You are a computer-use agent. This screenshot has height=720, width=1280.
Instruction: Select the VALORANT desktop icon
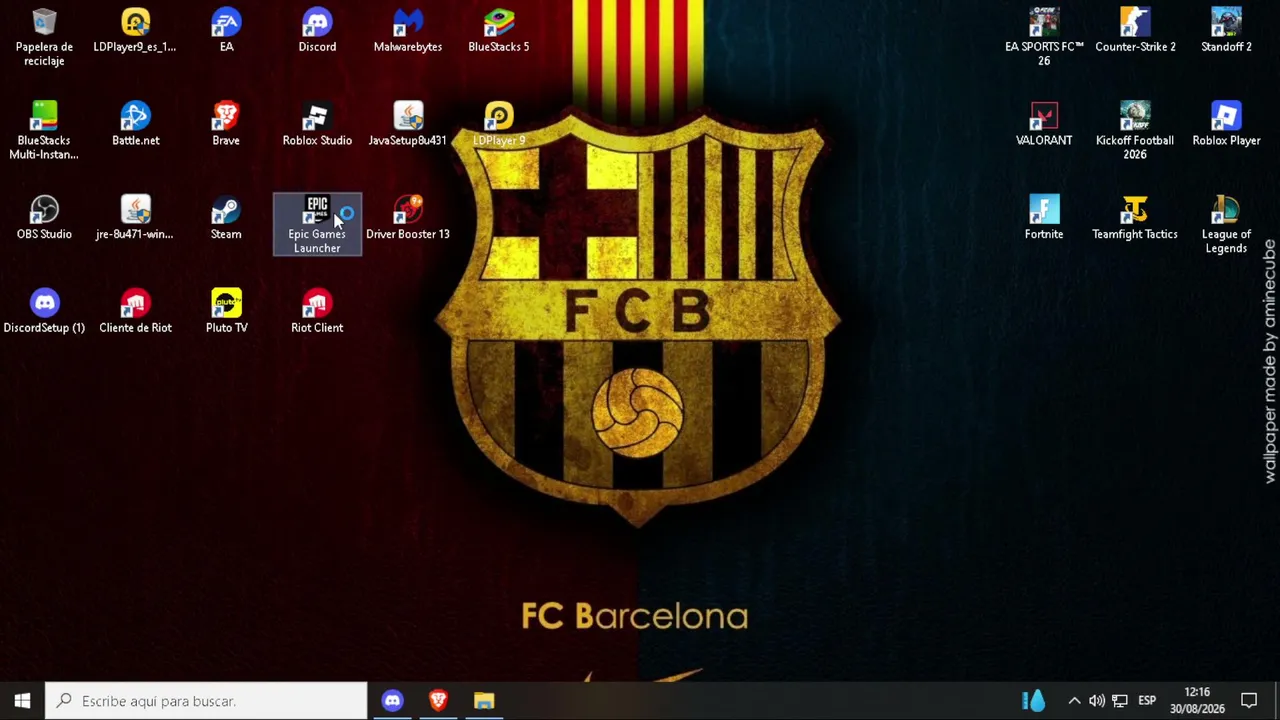pos(1044,124)
